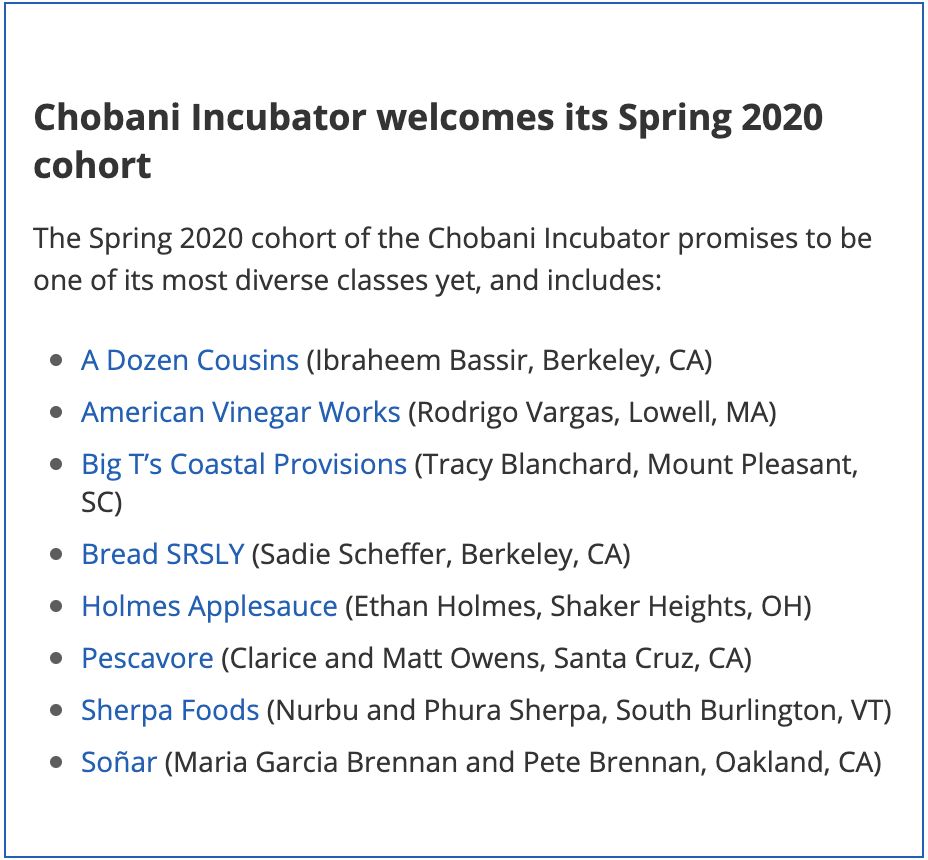
Task: Follow the American Vinegar Works link
Action: tap(241, 412)
